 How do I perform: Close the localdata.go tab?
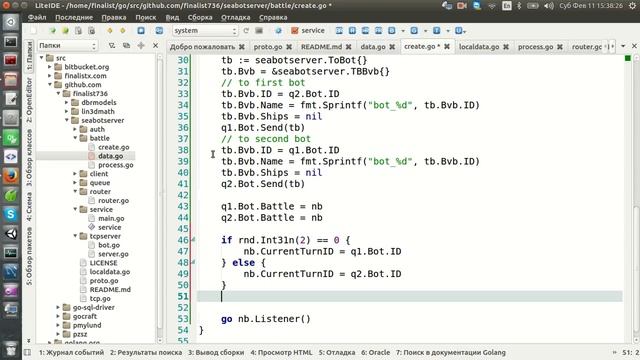[x=506, y=47]
